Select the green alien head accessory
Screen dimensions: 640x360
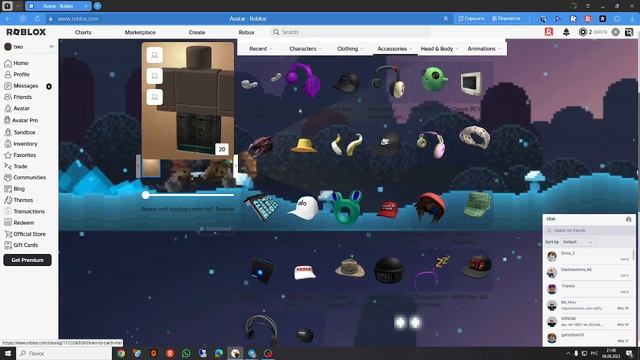tap(434, 79)
